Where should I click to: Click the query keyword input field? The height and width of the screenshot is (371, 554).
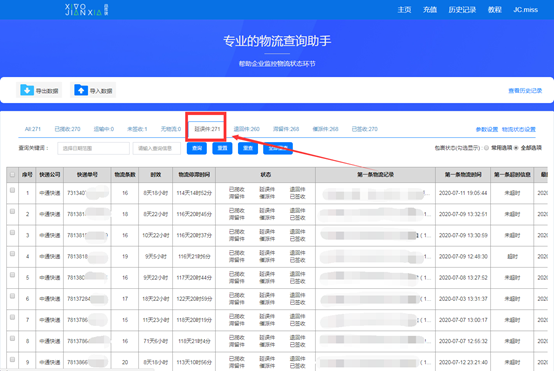tap(157, 148)
